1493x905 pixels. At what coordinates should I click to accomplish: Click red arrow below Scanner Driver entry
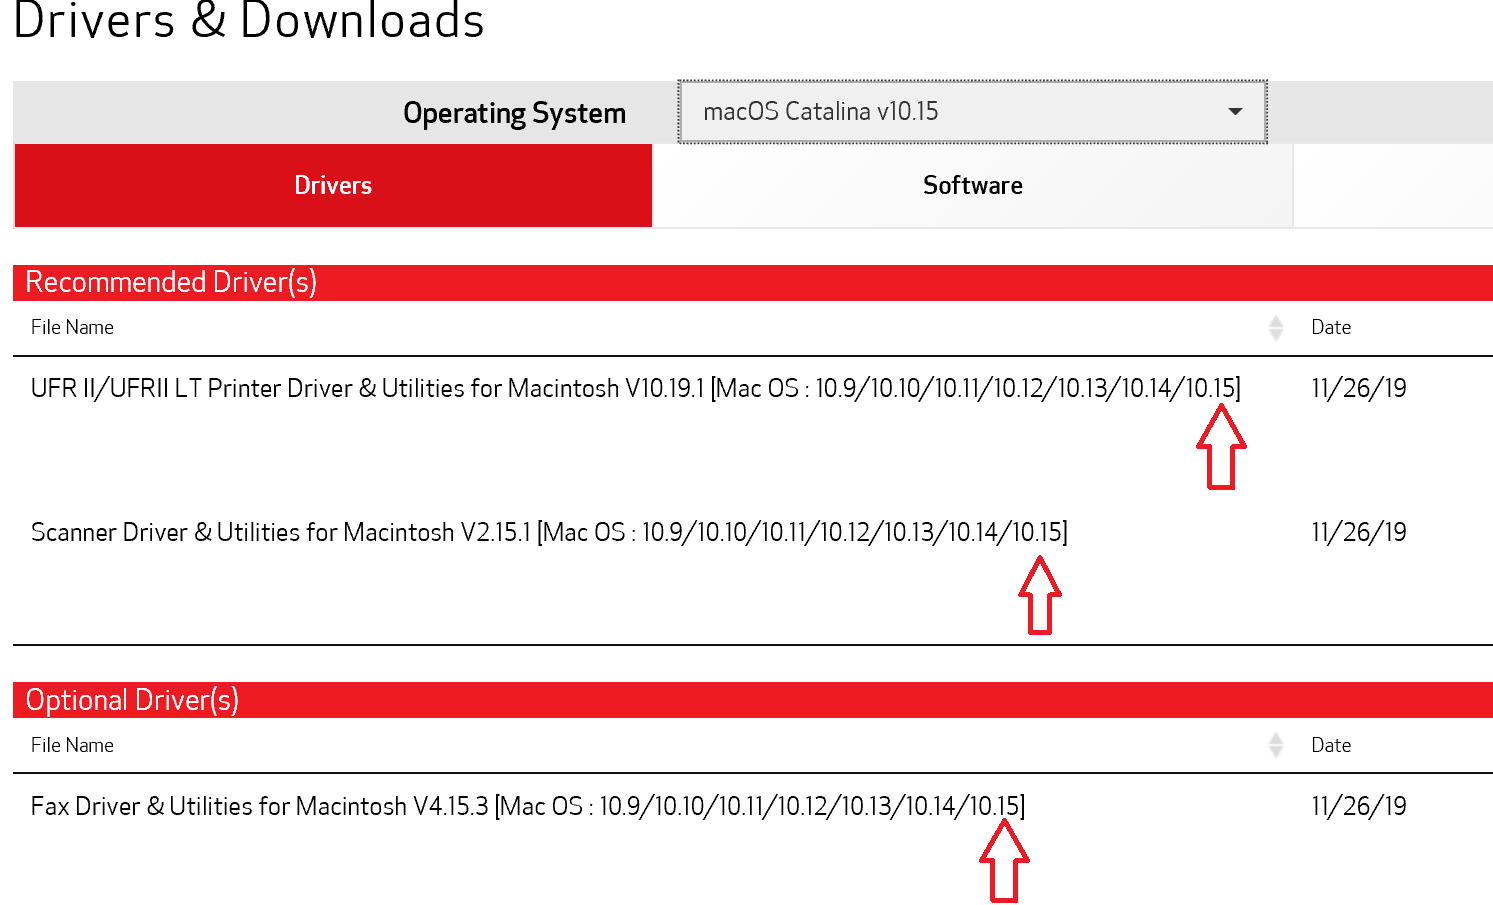[x=1040, y=596]
